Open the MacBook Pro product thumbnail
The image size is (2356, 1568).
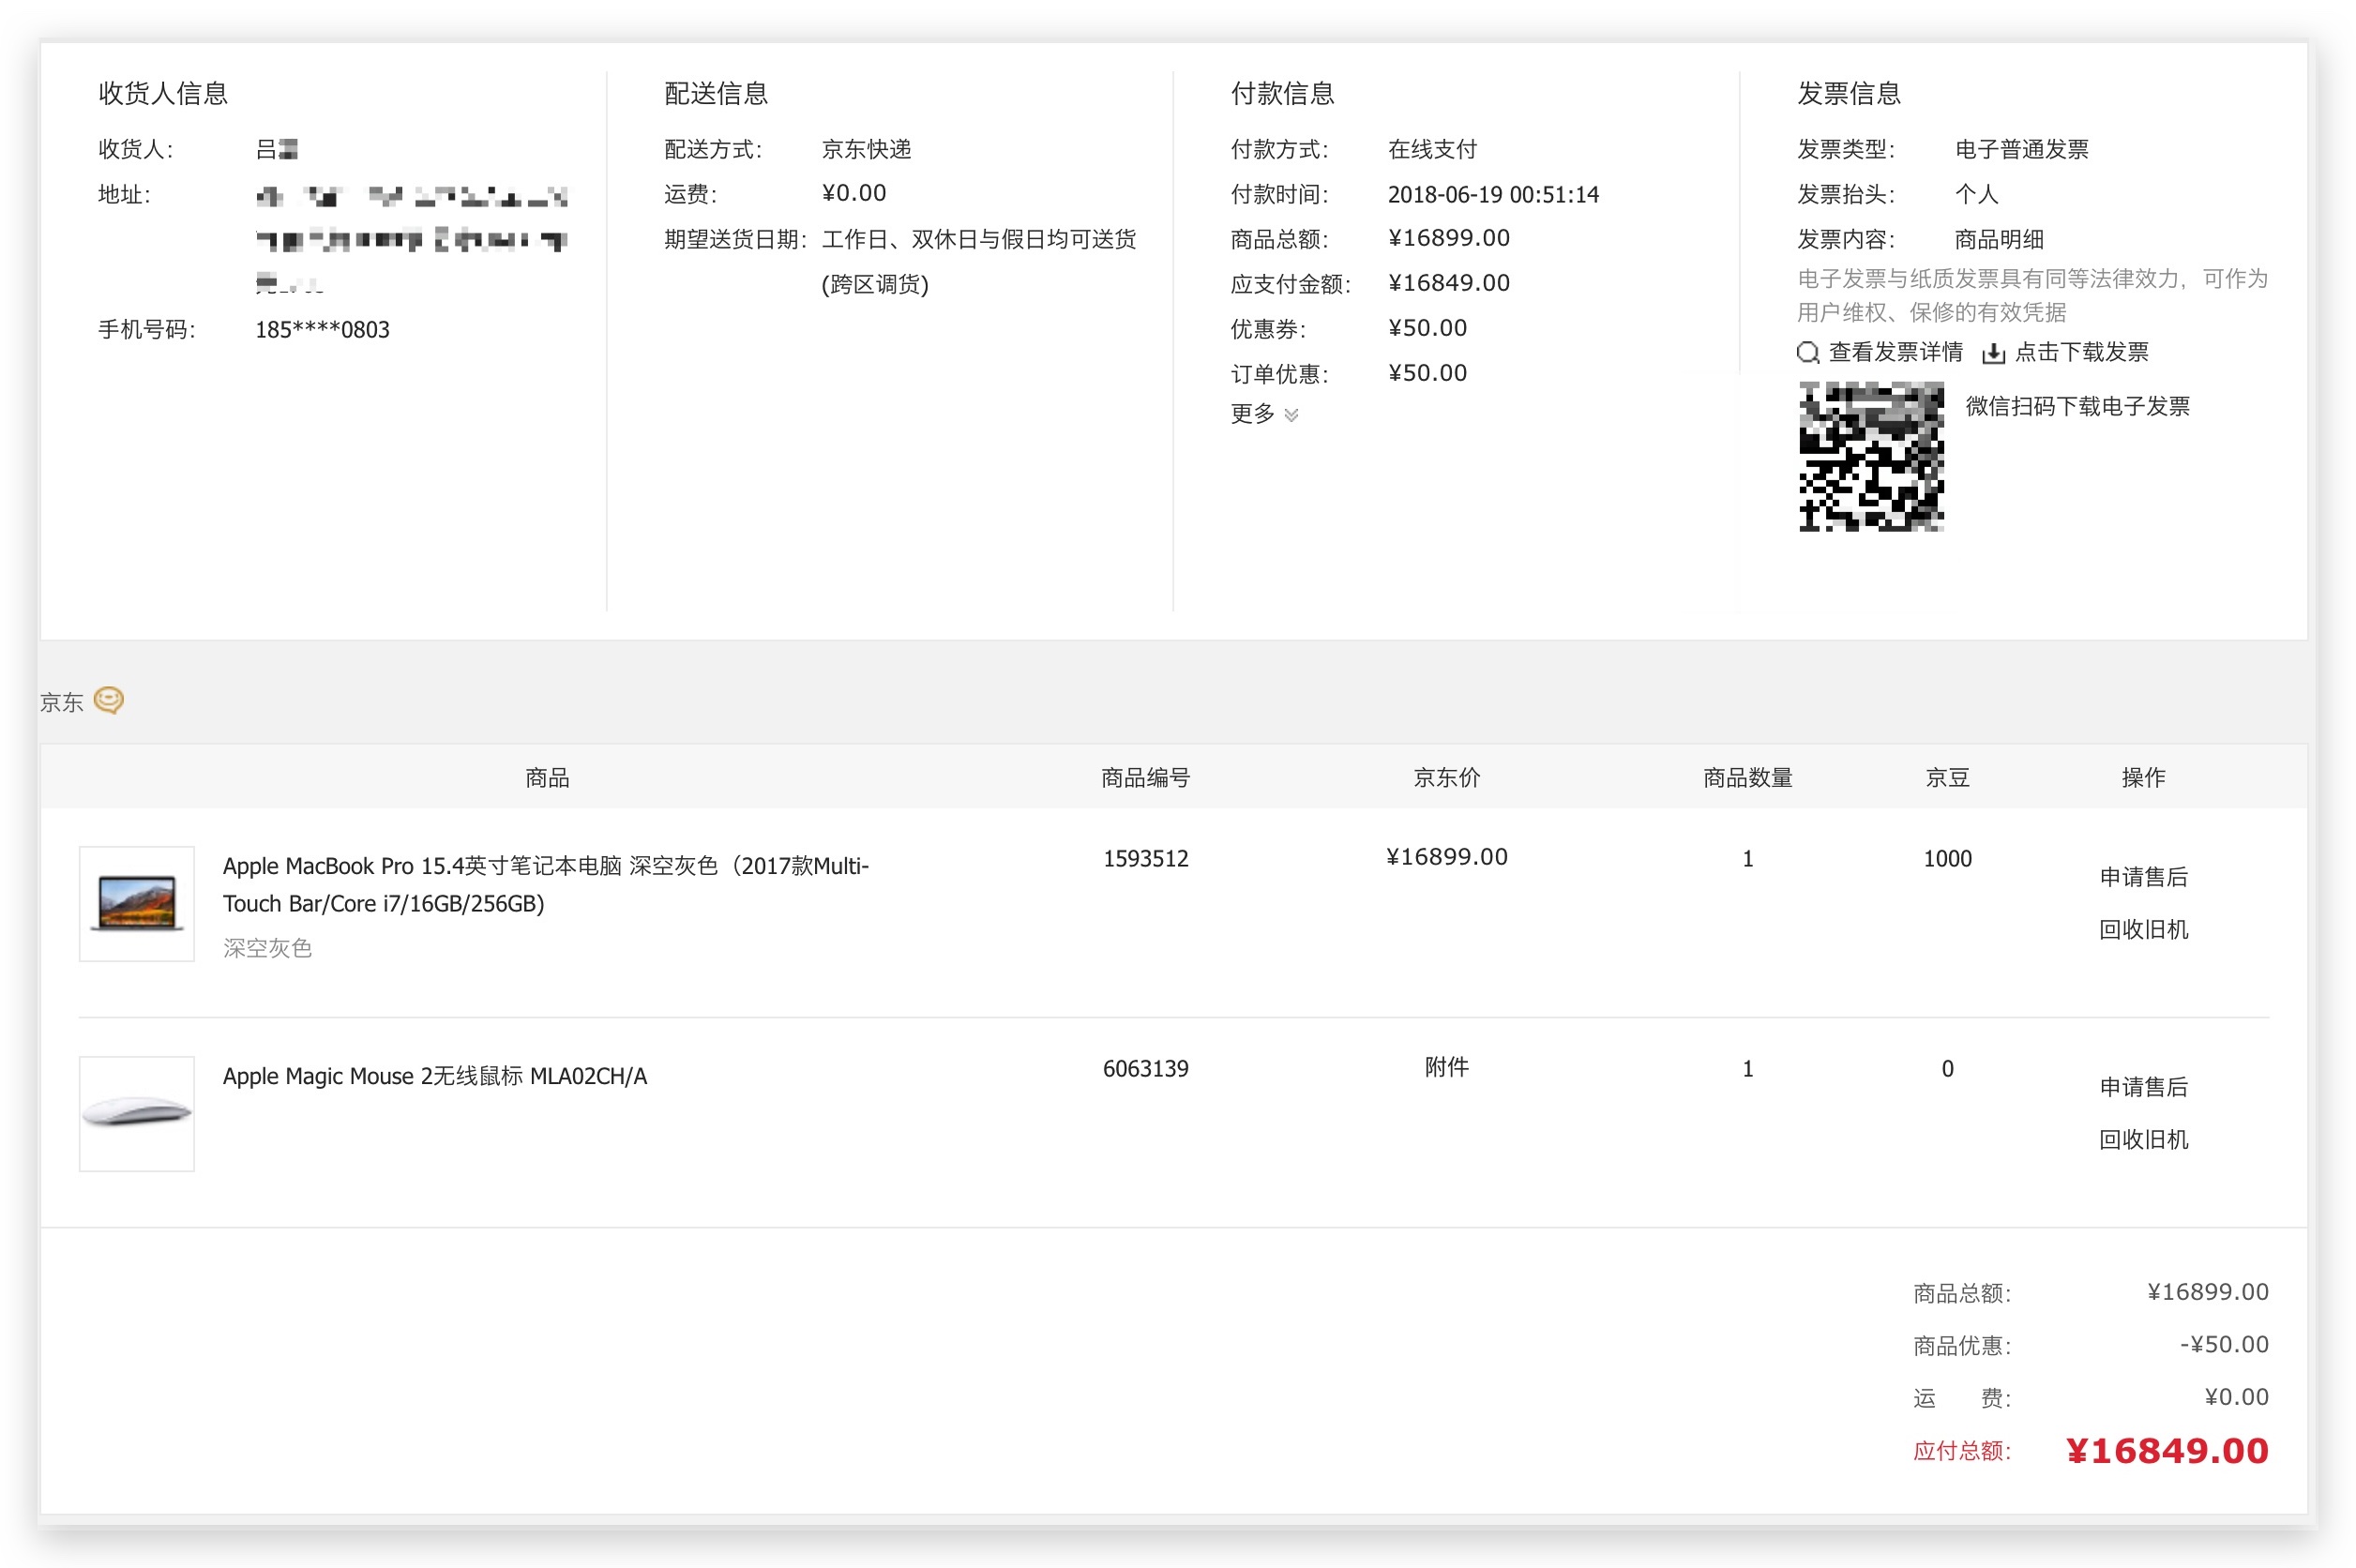[137, 903]
